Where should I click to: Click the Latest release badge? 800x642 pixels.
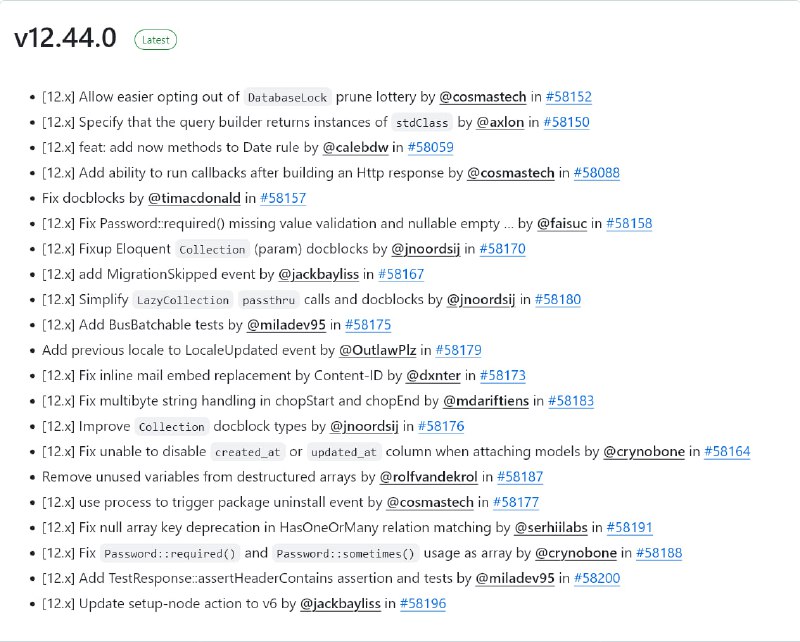155,40
